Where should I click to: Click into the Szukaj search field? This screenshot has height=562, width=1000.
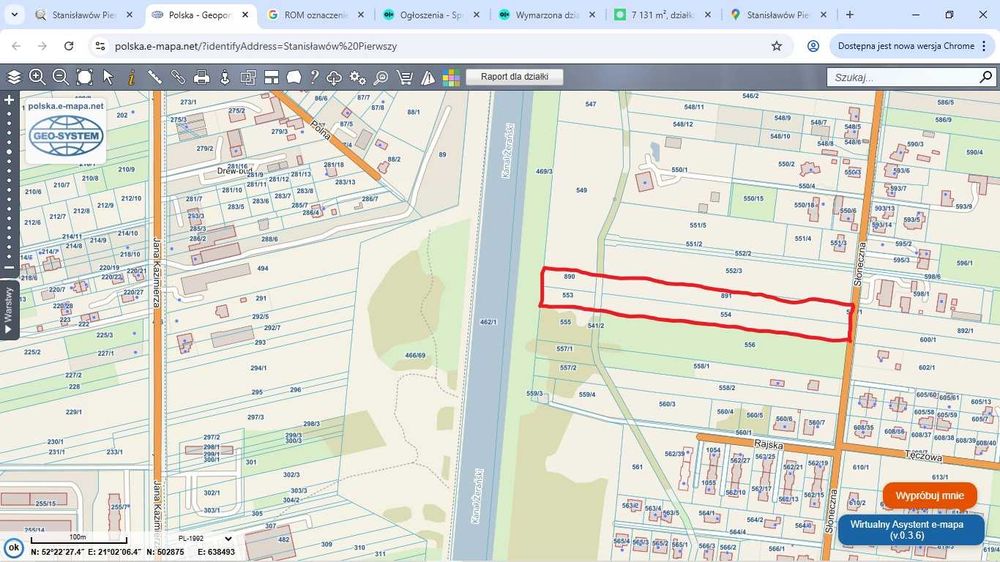click(x=902, y=77)
